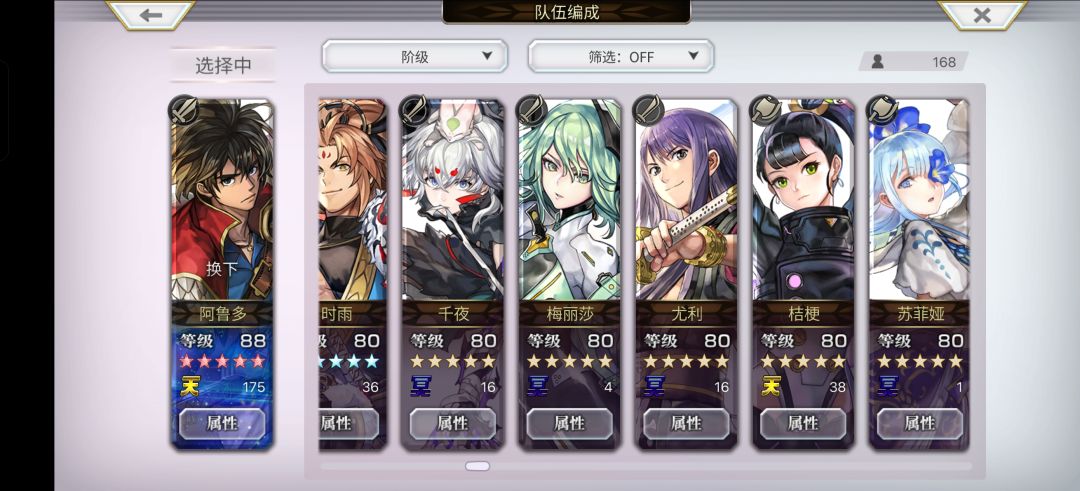Screen dimensions: 1080x491
Task: Open 属性 for 千夜
Action: (x=453, y=424)
